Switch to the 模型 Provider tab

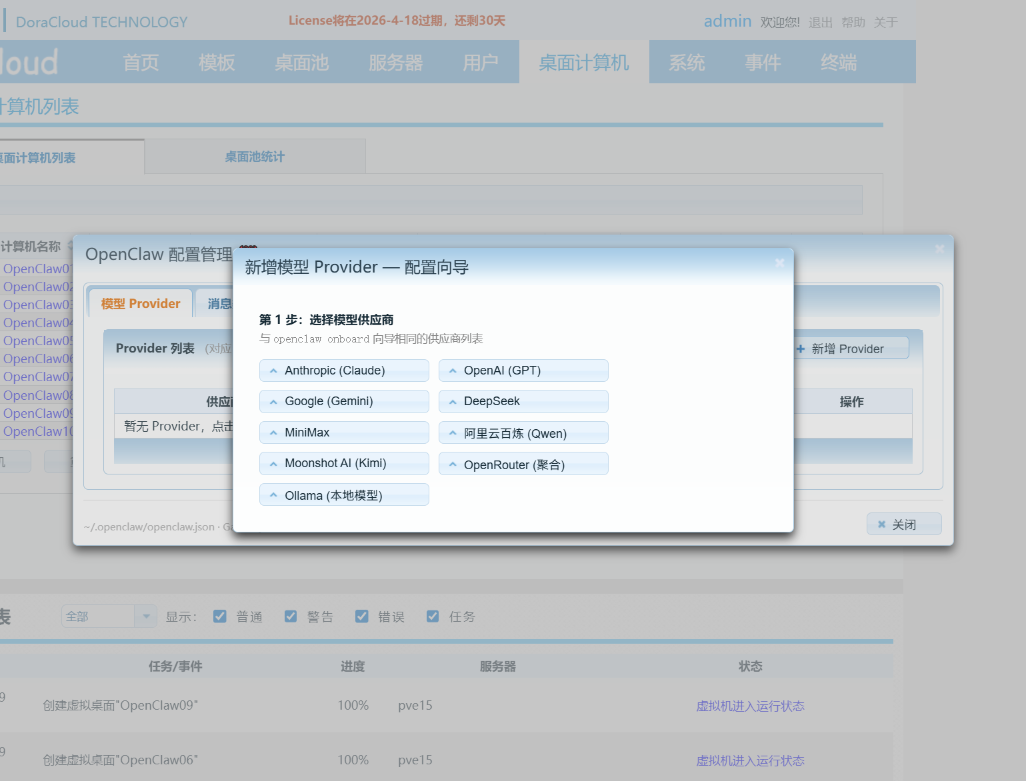pyautogui.click(x=140, y=304)
